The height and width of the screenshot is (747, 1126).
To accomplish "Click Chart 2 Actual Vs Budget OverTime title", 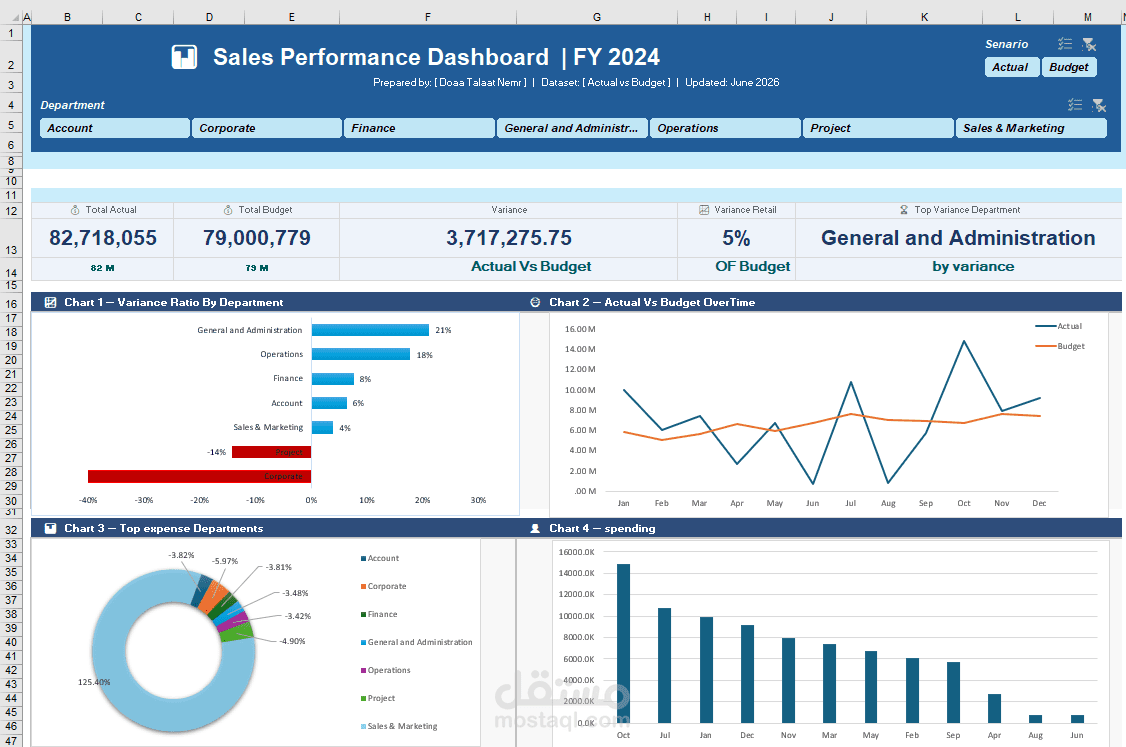I will pyautogui.click(x=652, y=302).
